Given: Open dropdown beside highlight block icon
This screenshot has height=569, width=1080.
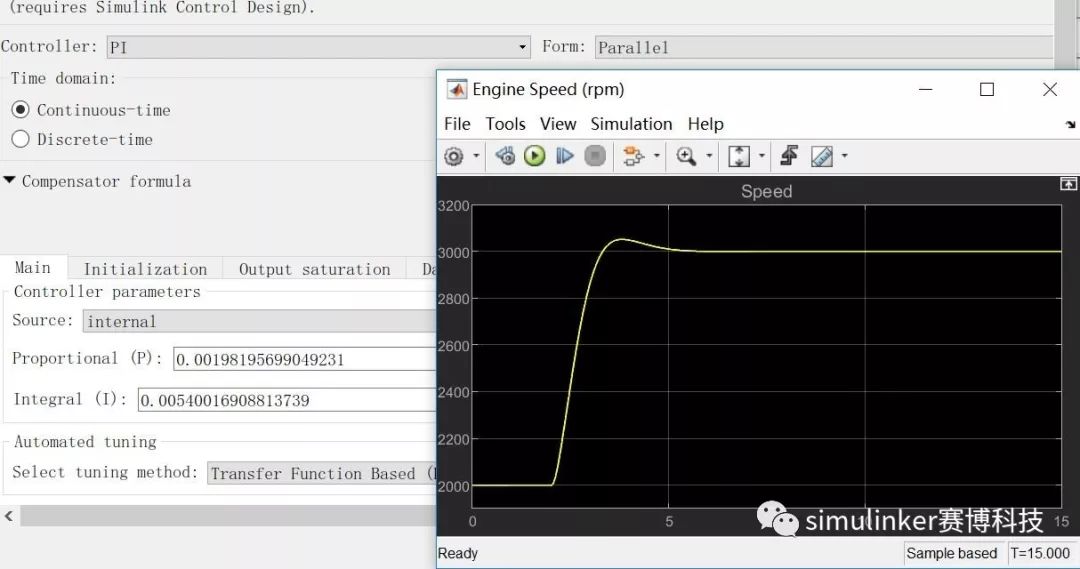Looking at the screenshot, I should (x=656, y=156).
